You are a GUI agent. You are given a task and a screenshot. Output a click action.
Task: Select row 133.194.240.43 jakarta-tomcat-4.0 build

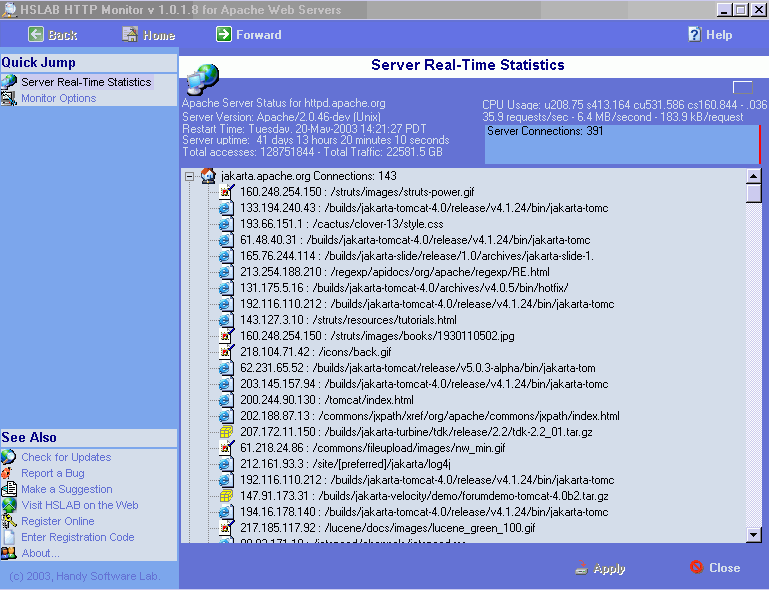pos(424,208)
